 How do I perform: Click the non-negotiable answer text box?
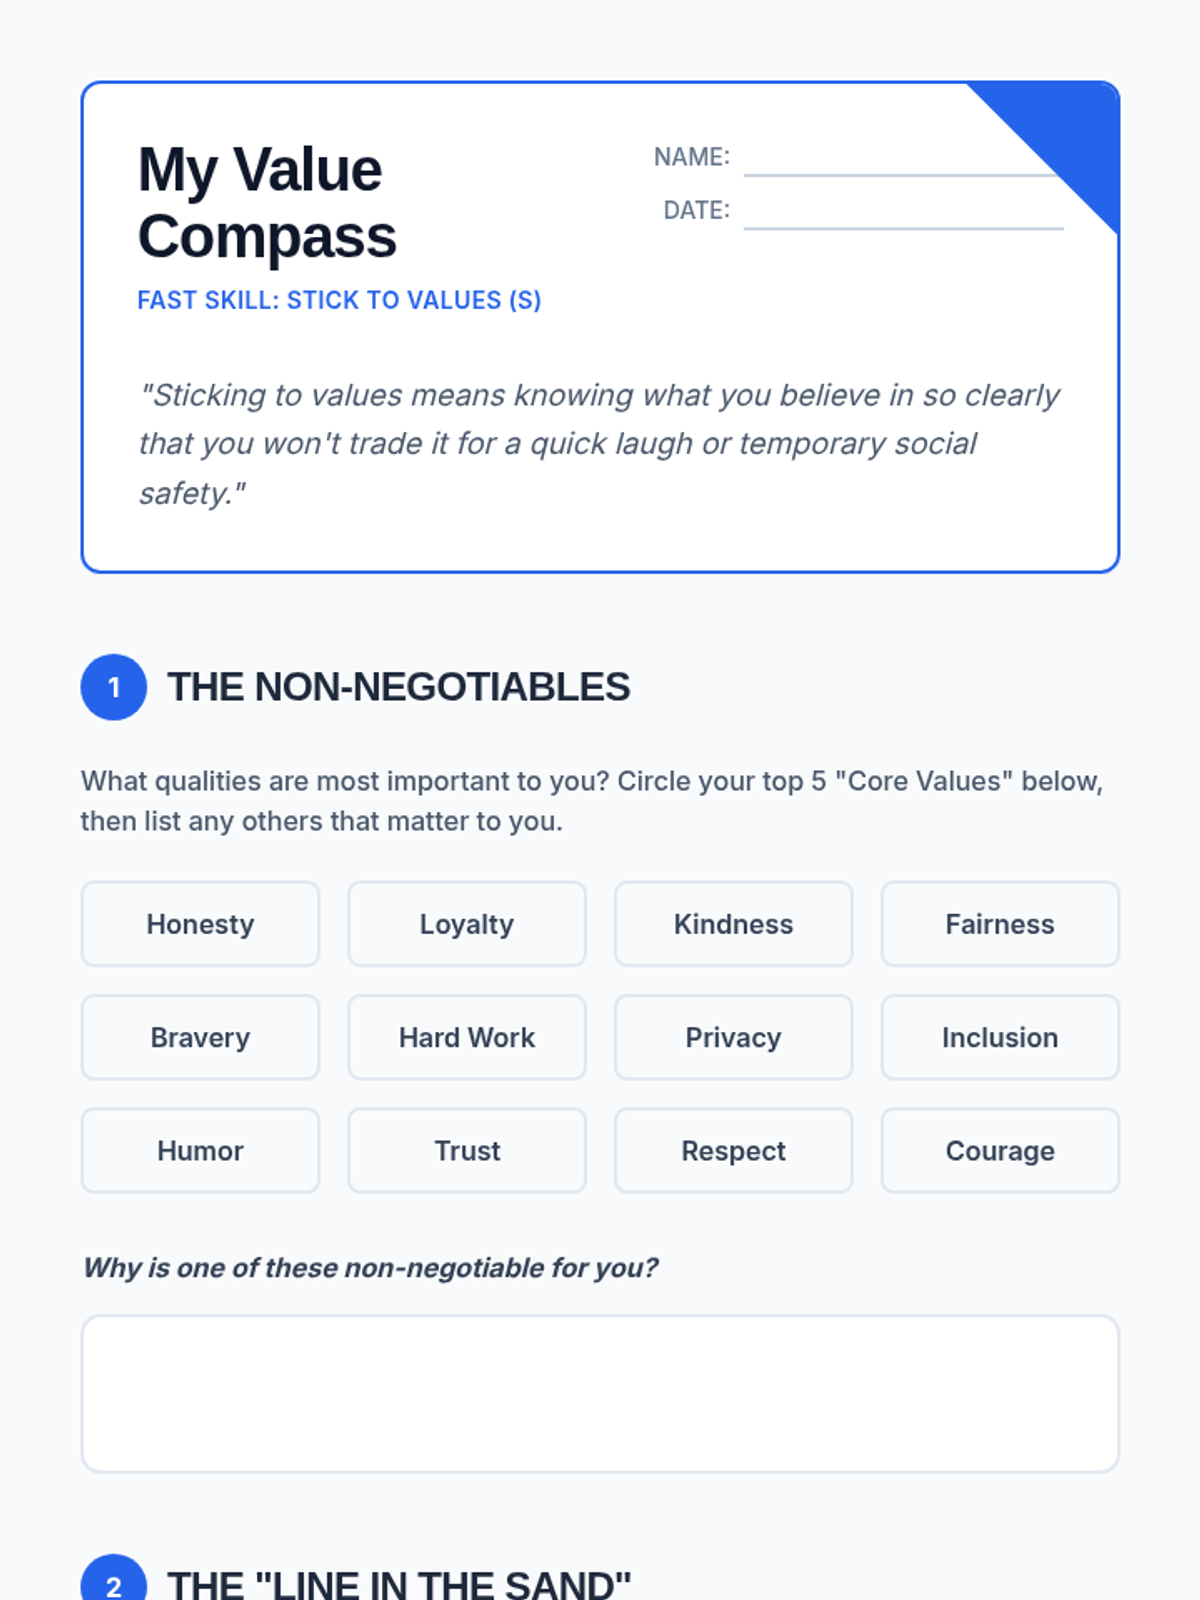point(600,1393)
